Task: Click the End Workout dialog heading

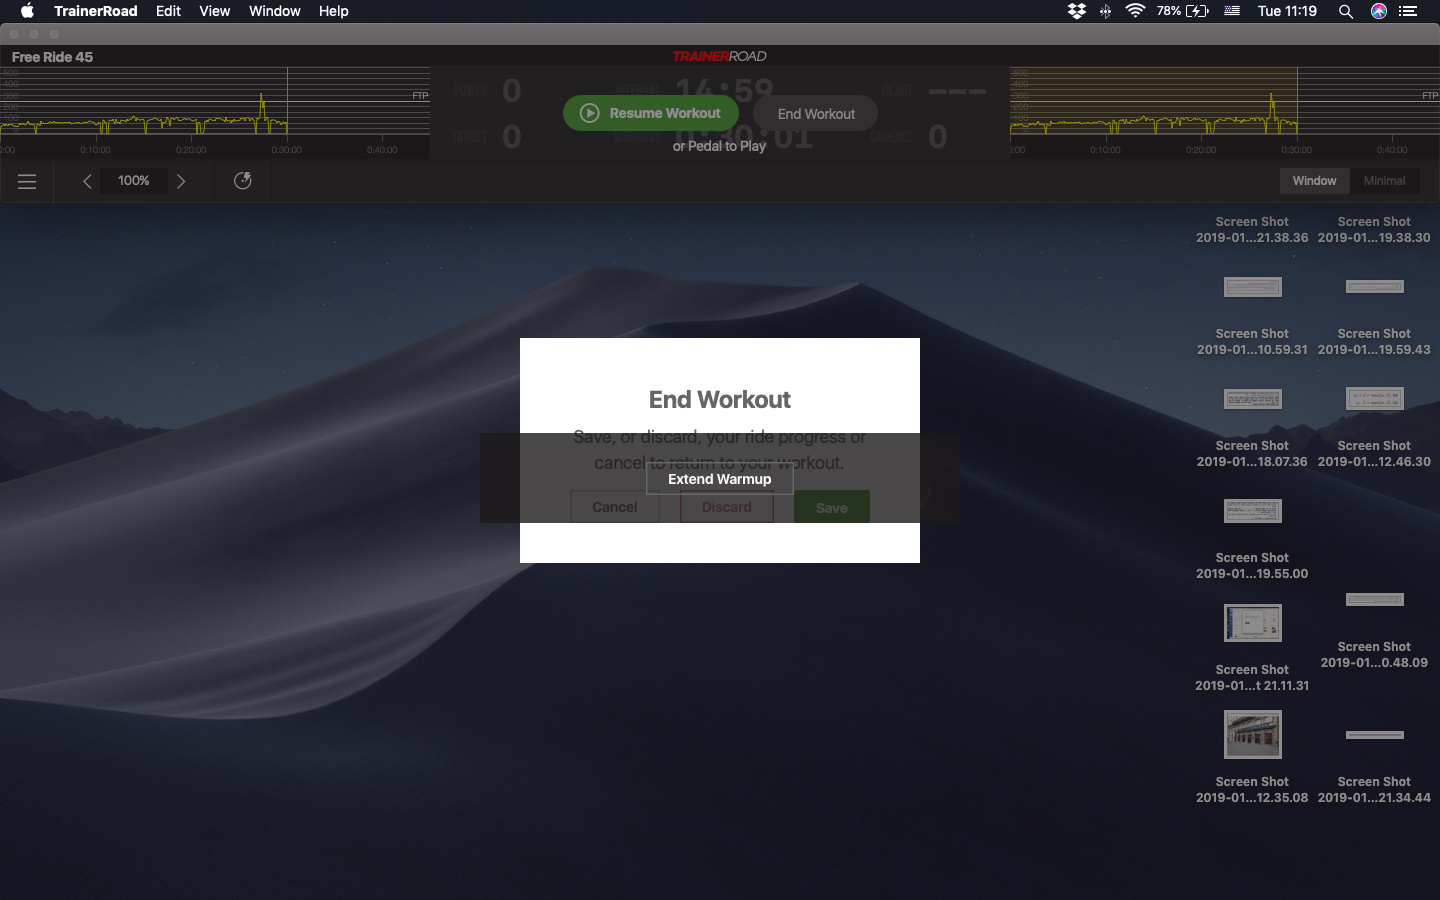Action: point(720,400)
